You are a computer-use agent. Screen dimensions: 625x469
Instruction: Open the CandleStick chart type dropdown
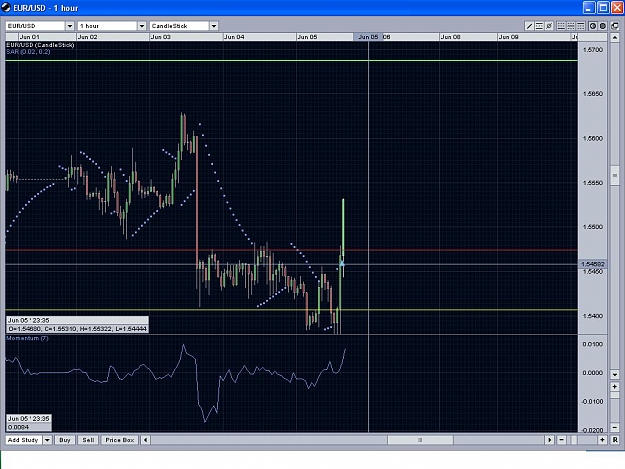tap(214, 26)
